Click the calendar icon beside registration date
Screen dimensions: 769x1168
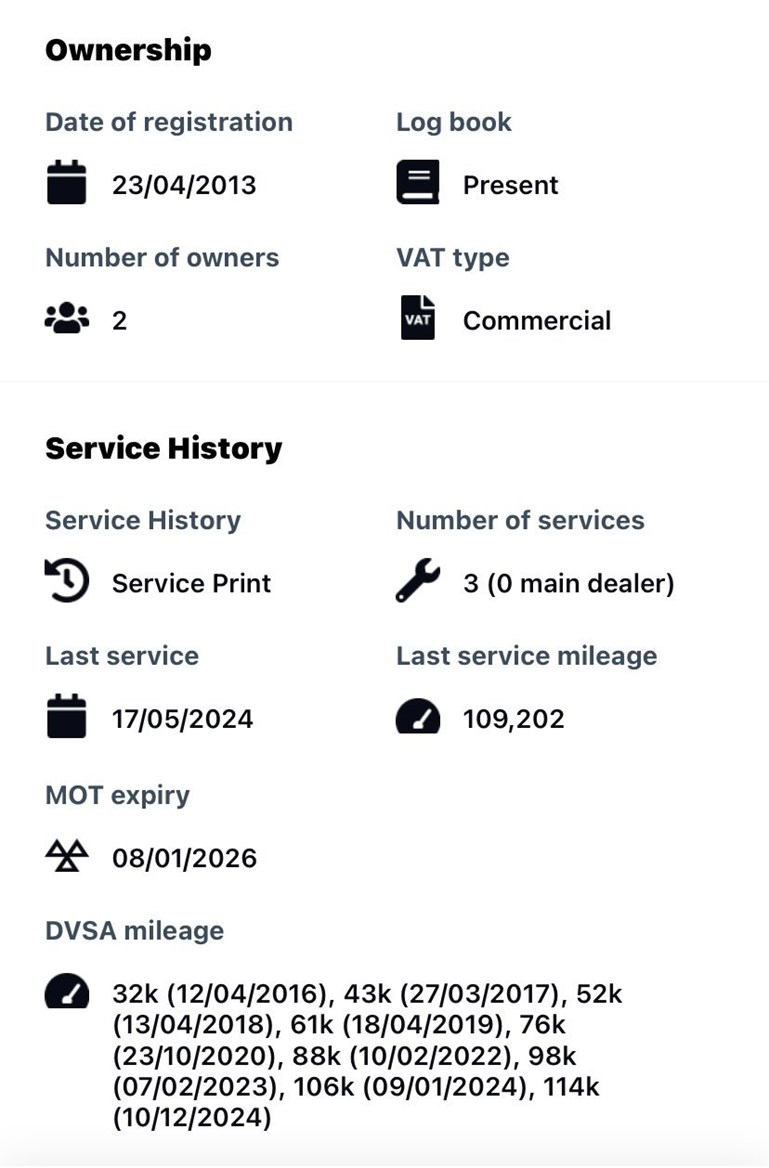[66, 184]
